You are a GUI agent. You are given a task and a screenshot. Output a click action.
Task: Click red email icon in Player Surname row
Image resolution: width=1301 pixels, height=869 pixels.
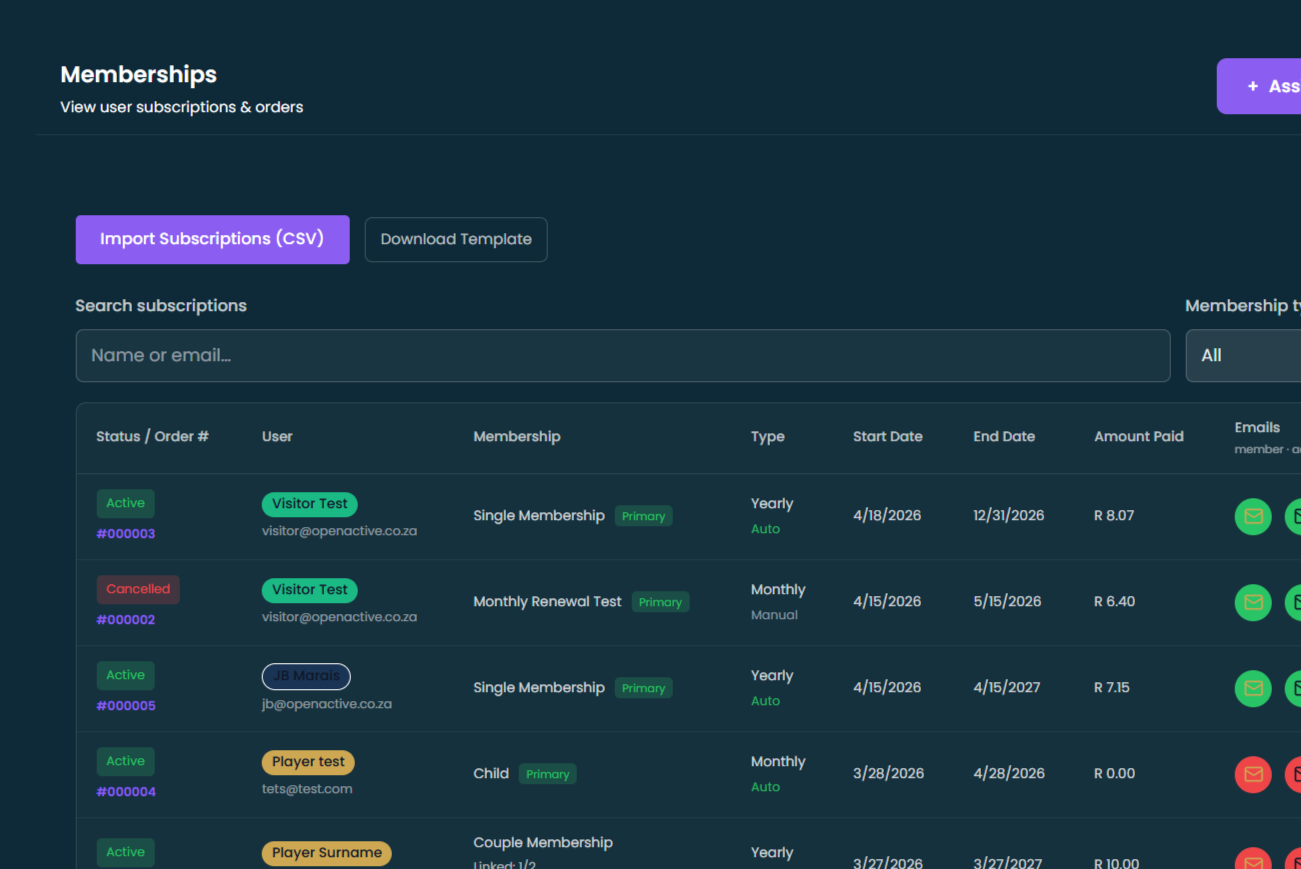tap(1253, 860)
